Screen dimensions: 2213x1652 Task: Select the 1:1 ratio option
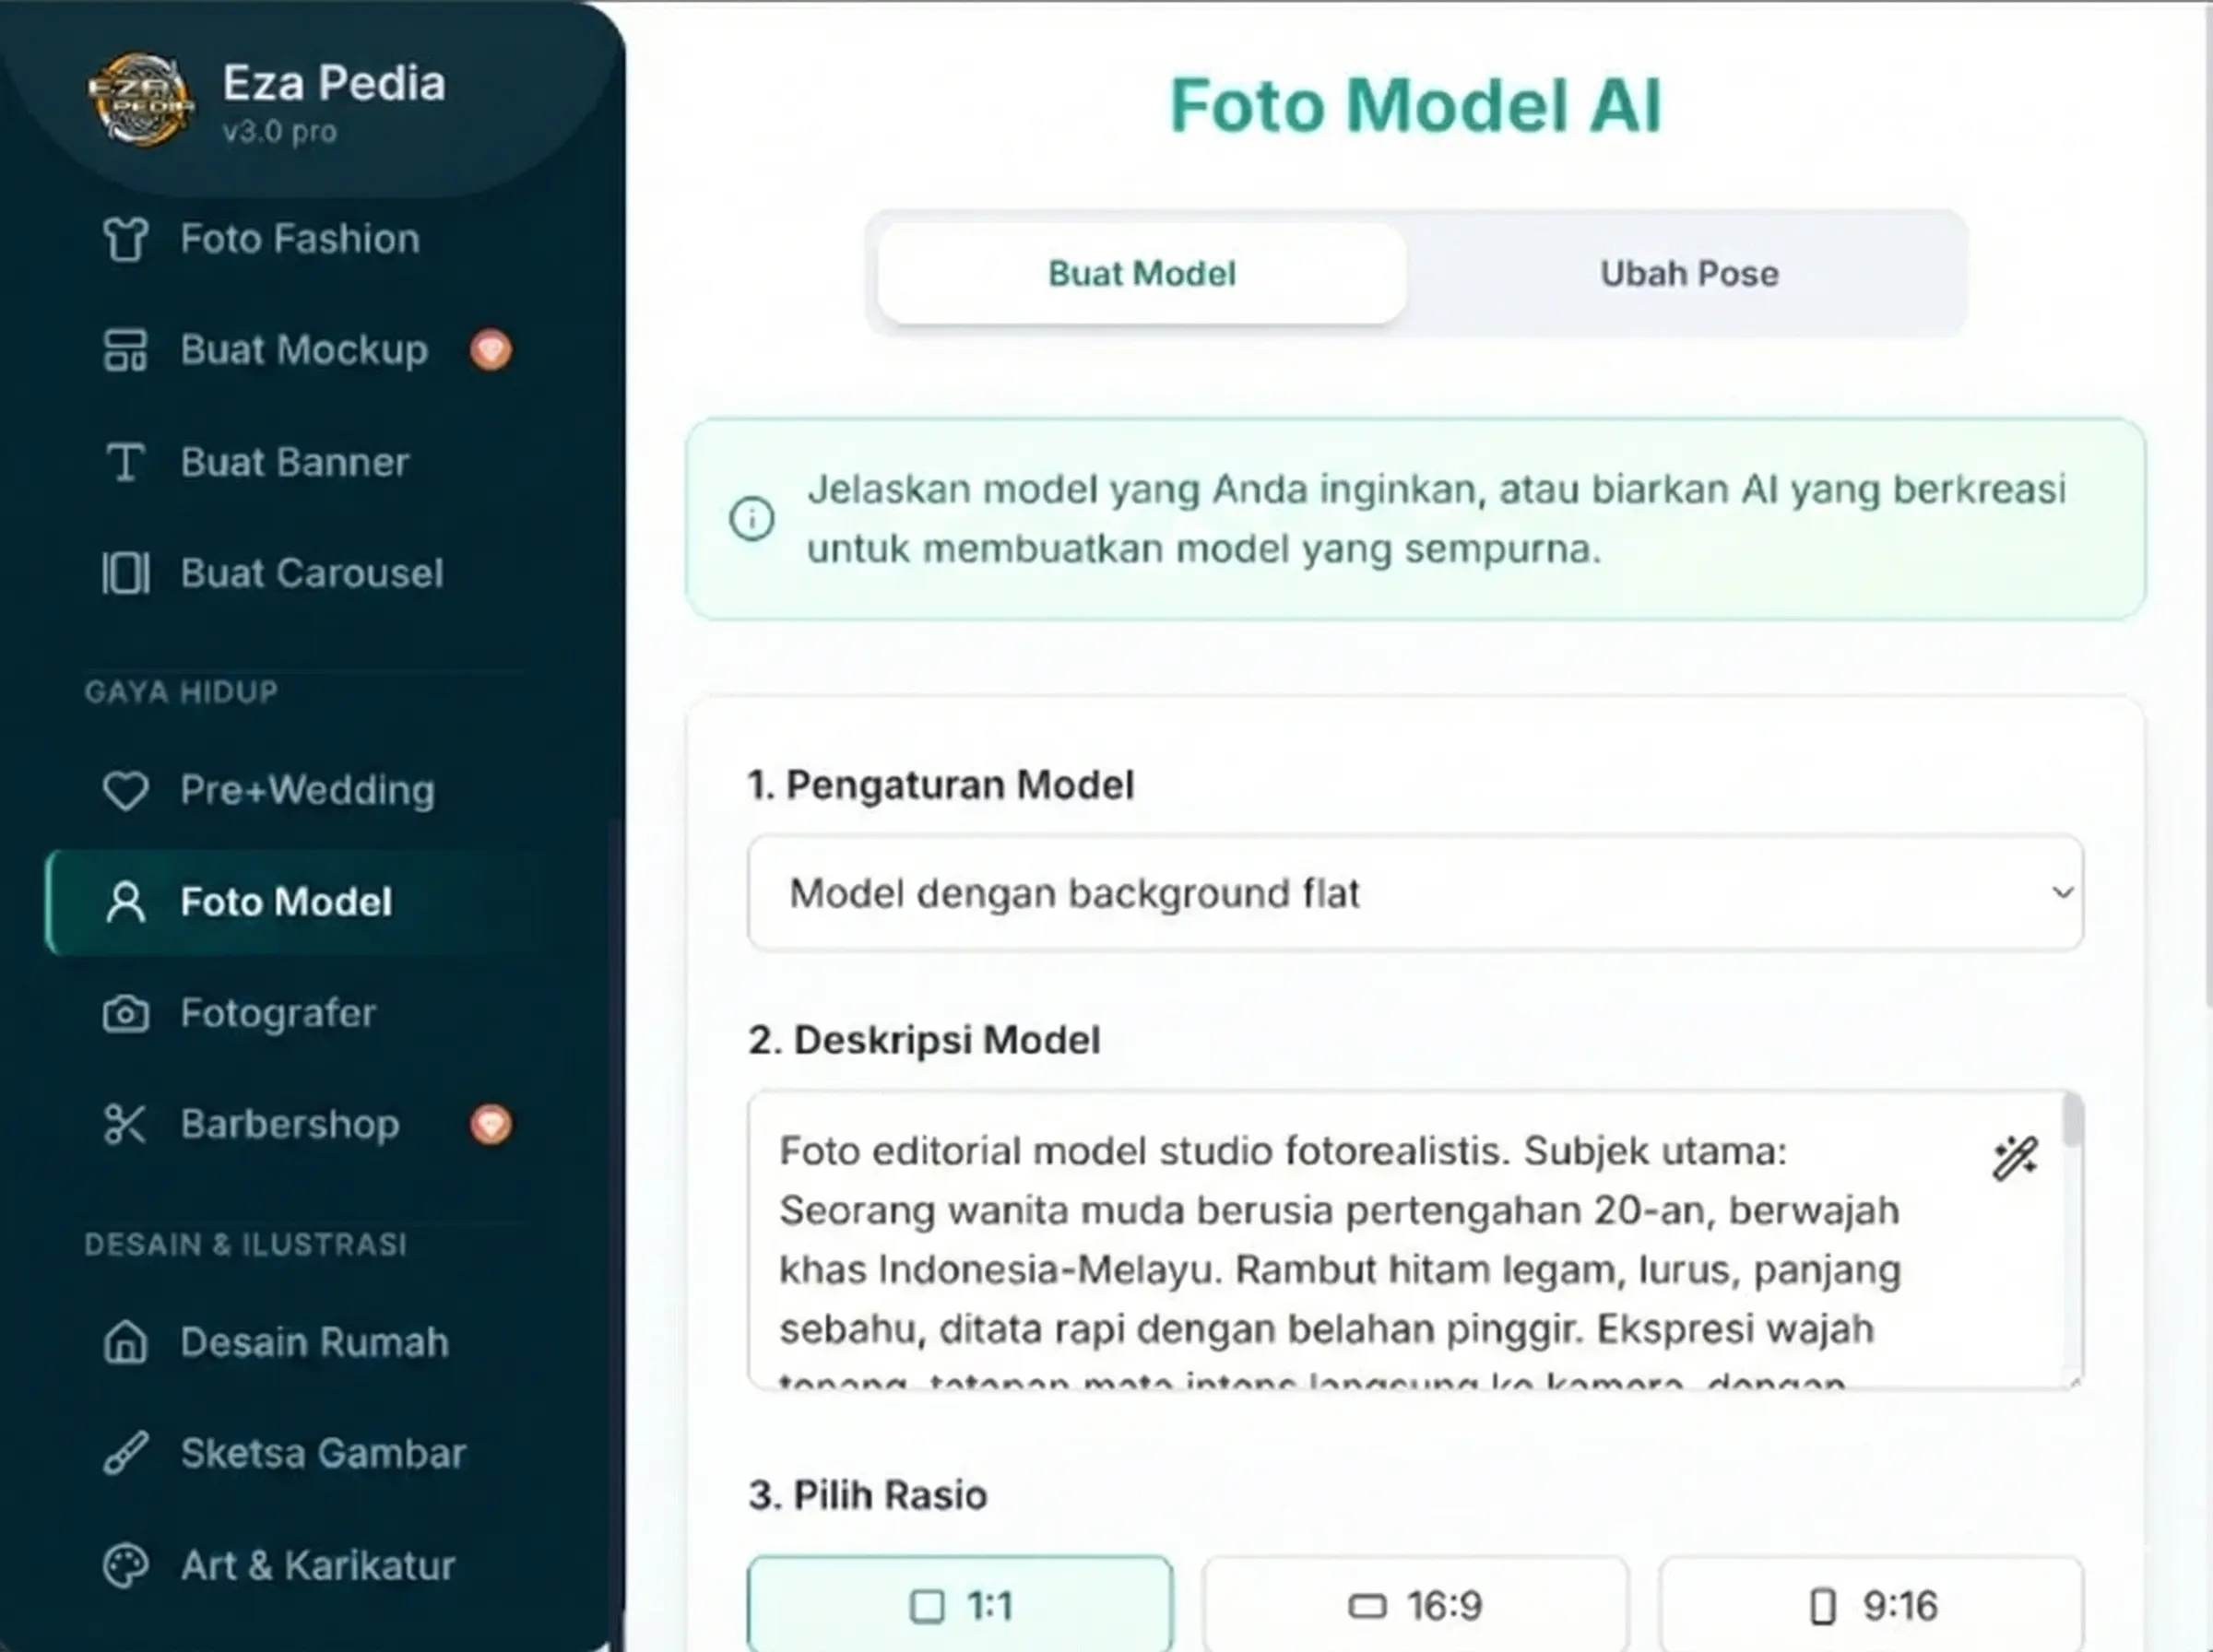[959, 1606]
